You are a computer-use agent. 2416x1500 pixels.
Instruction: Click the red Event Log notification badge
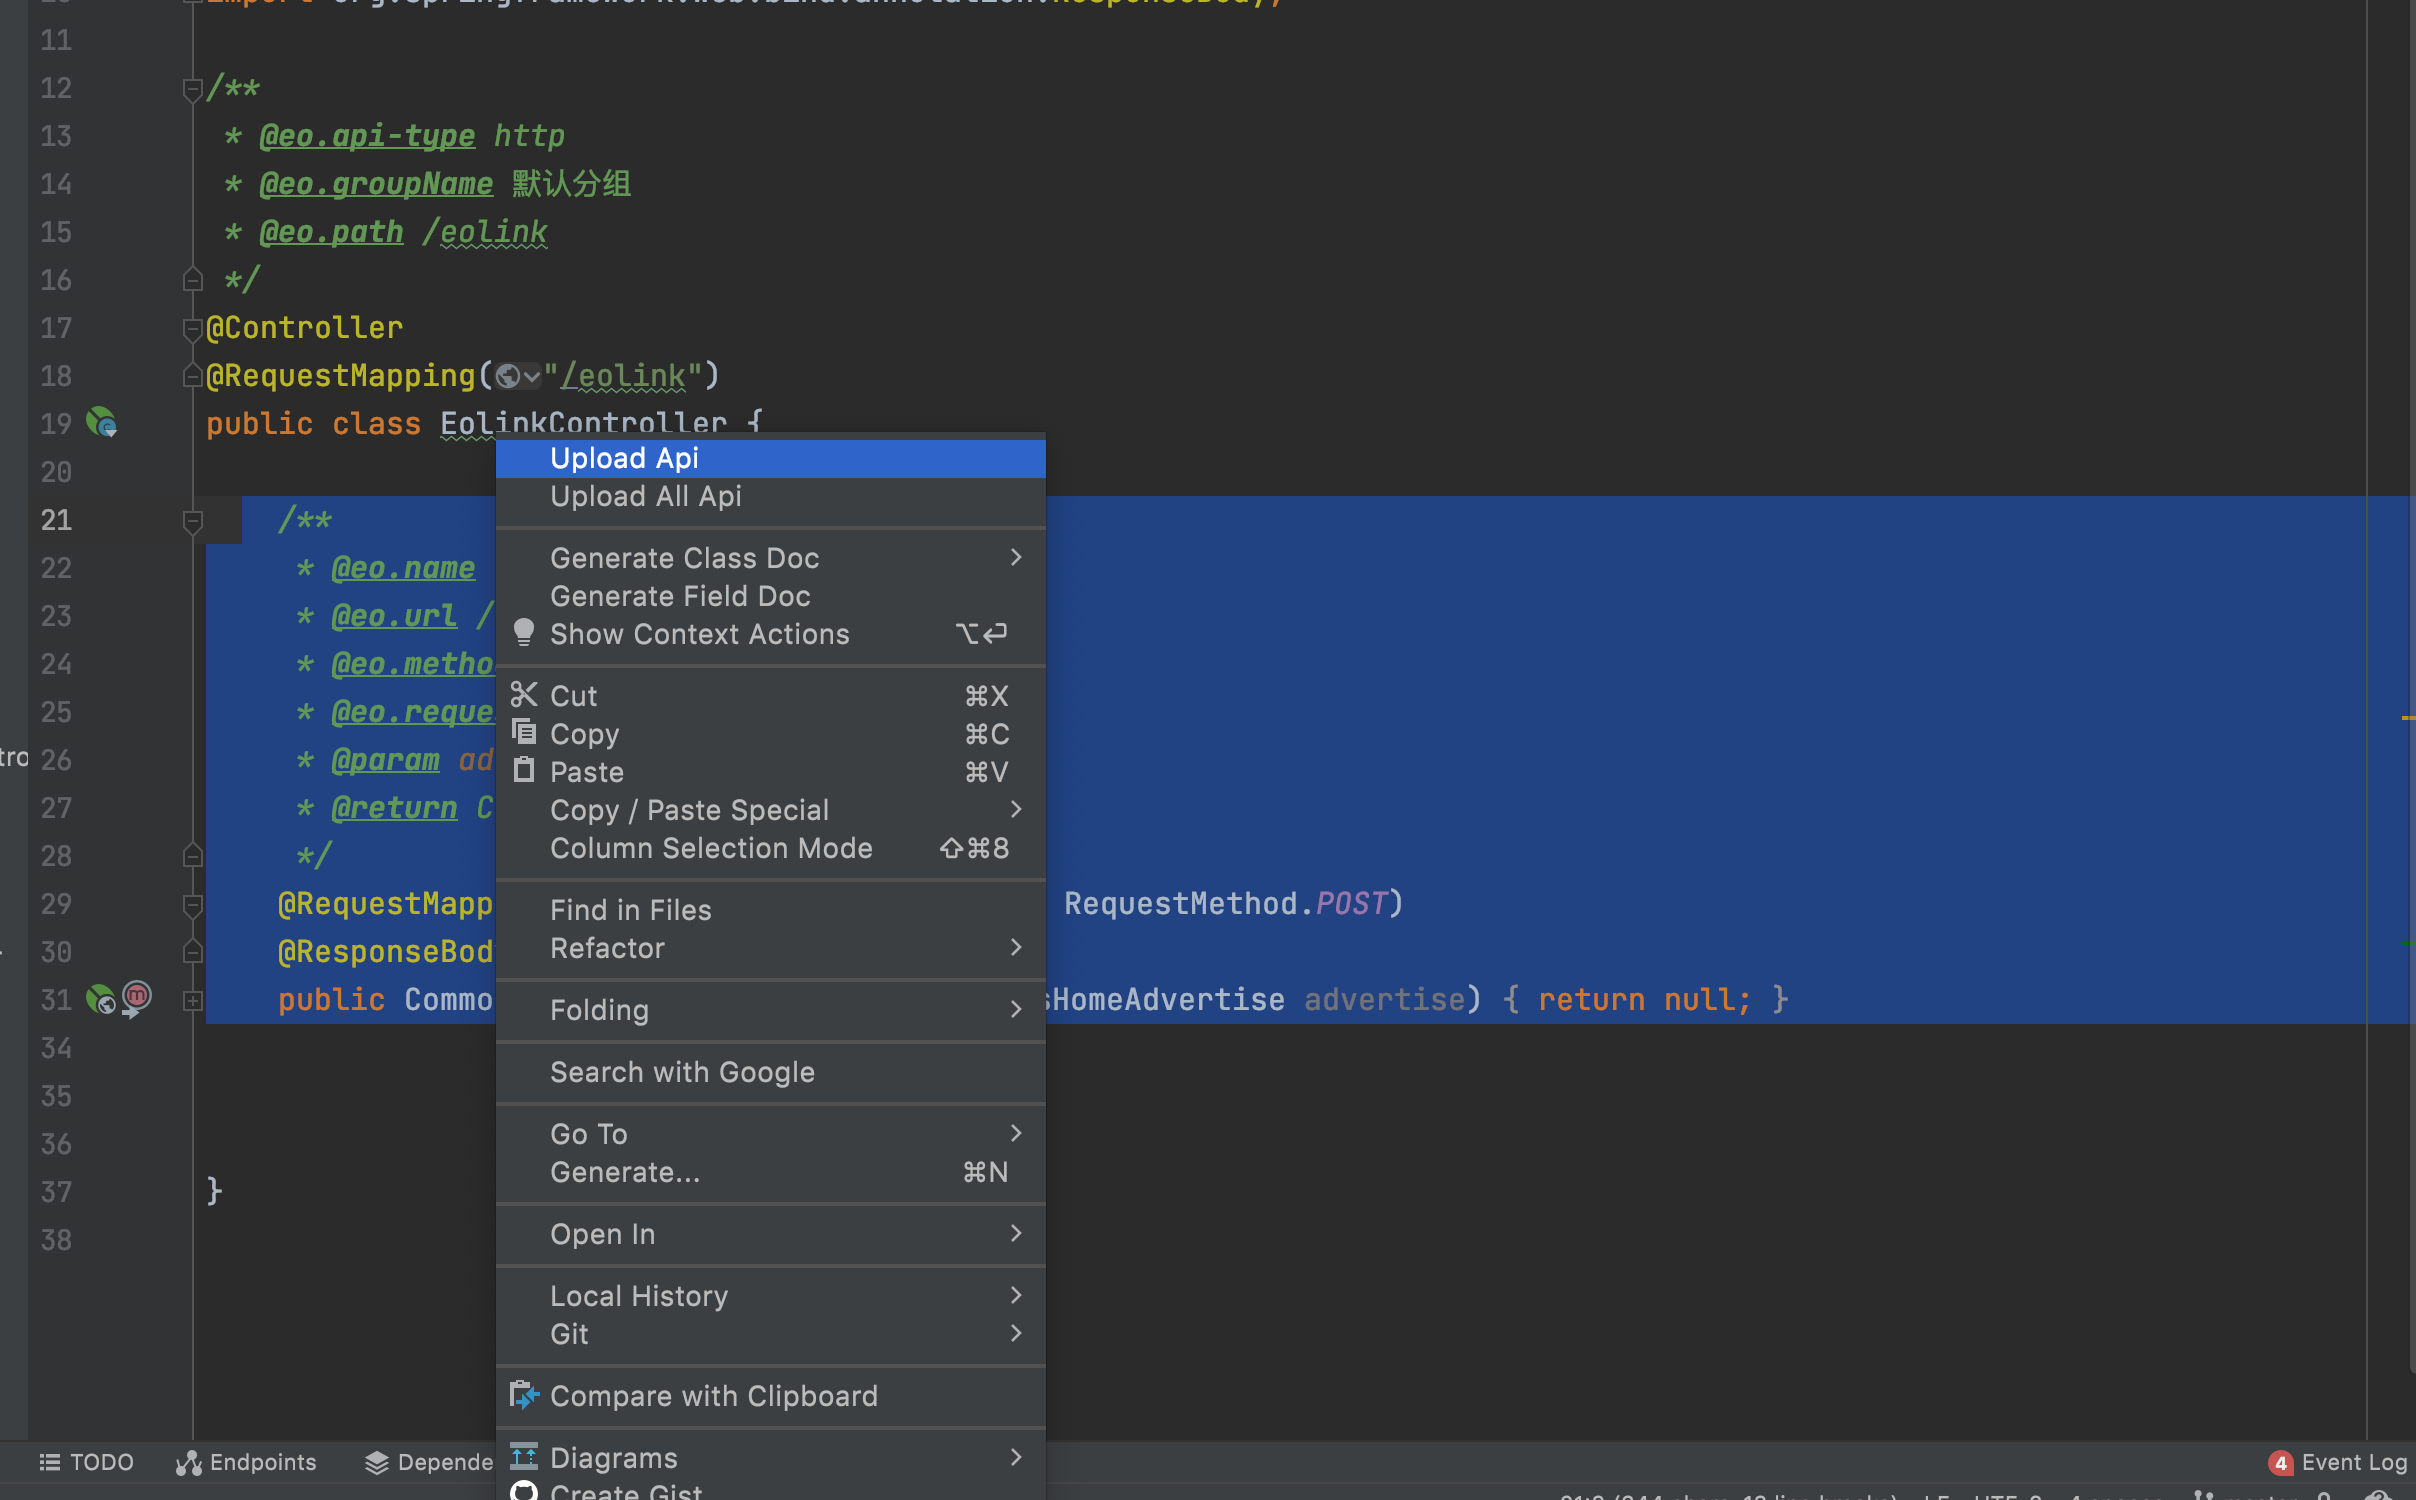point(2280,1463)
